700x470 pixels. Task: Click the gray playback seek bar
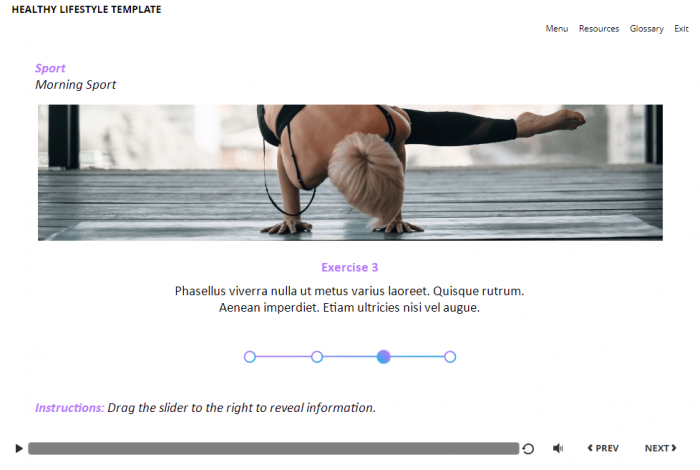[273, 449]
